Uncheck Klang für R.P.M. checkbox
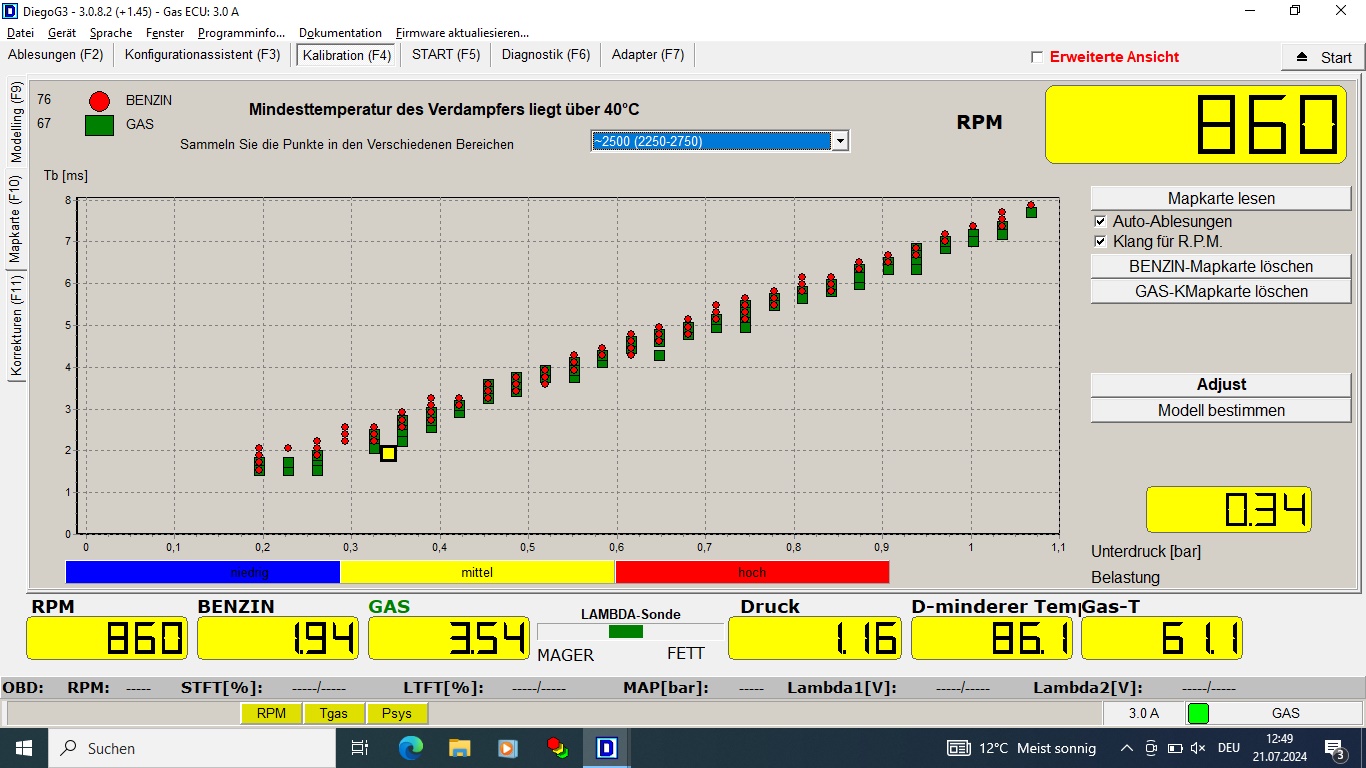1366x768 pixels. pyautogui.click(x=1101, y=241)
